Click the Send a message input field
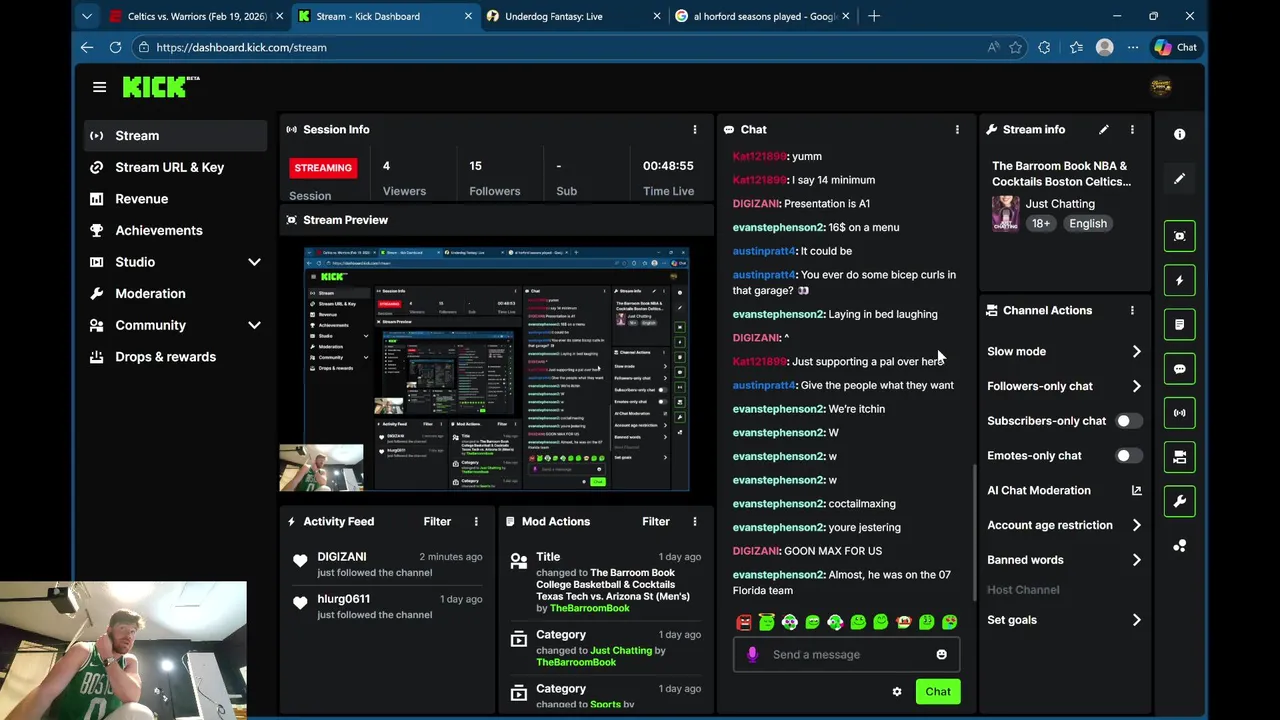The height and width of the screenshot is (720, 1280). point(846,655)
